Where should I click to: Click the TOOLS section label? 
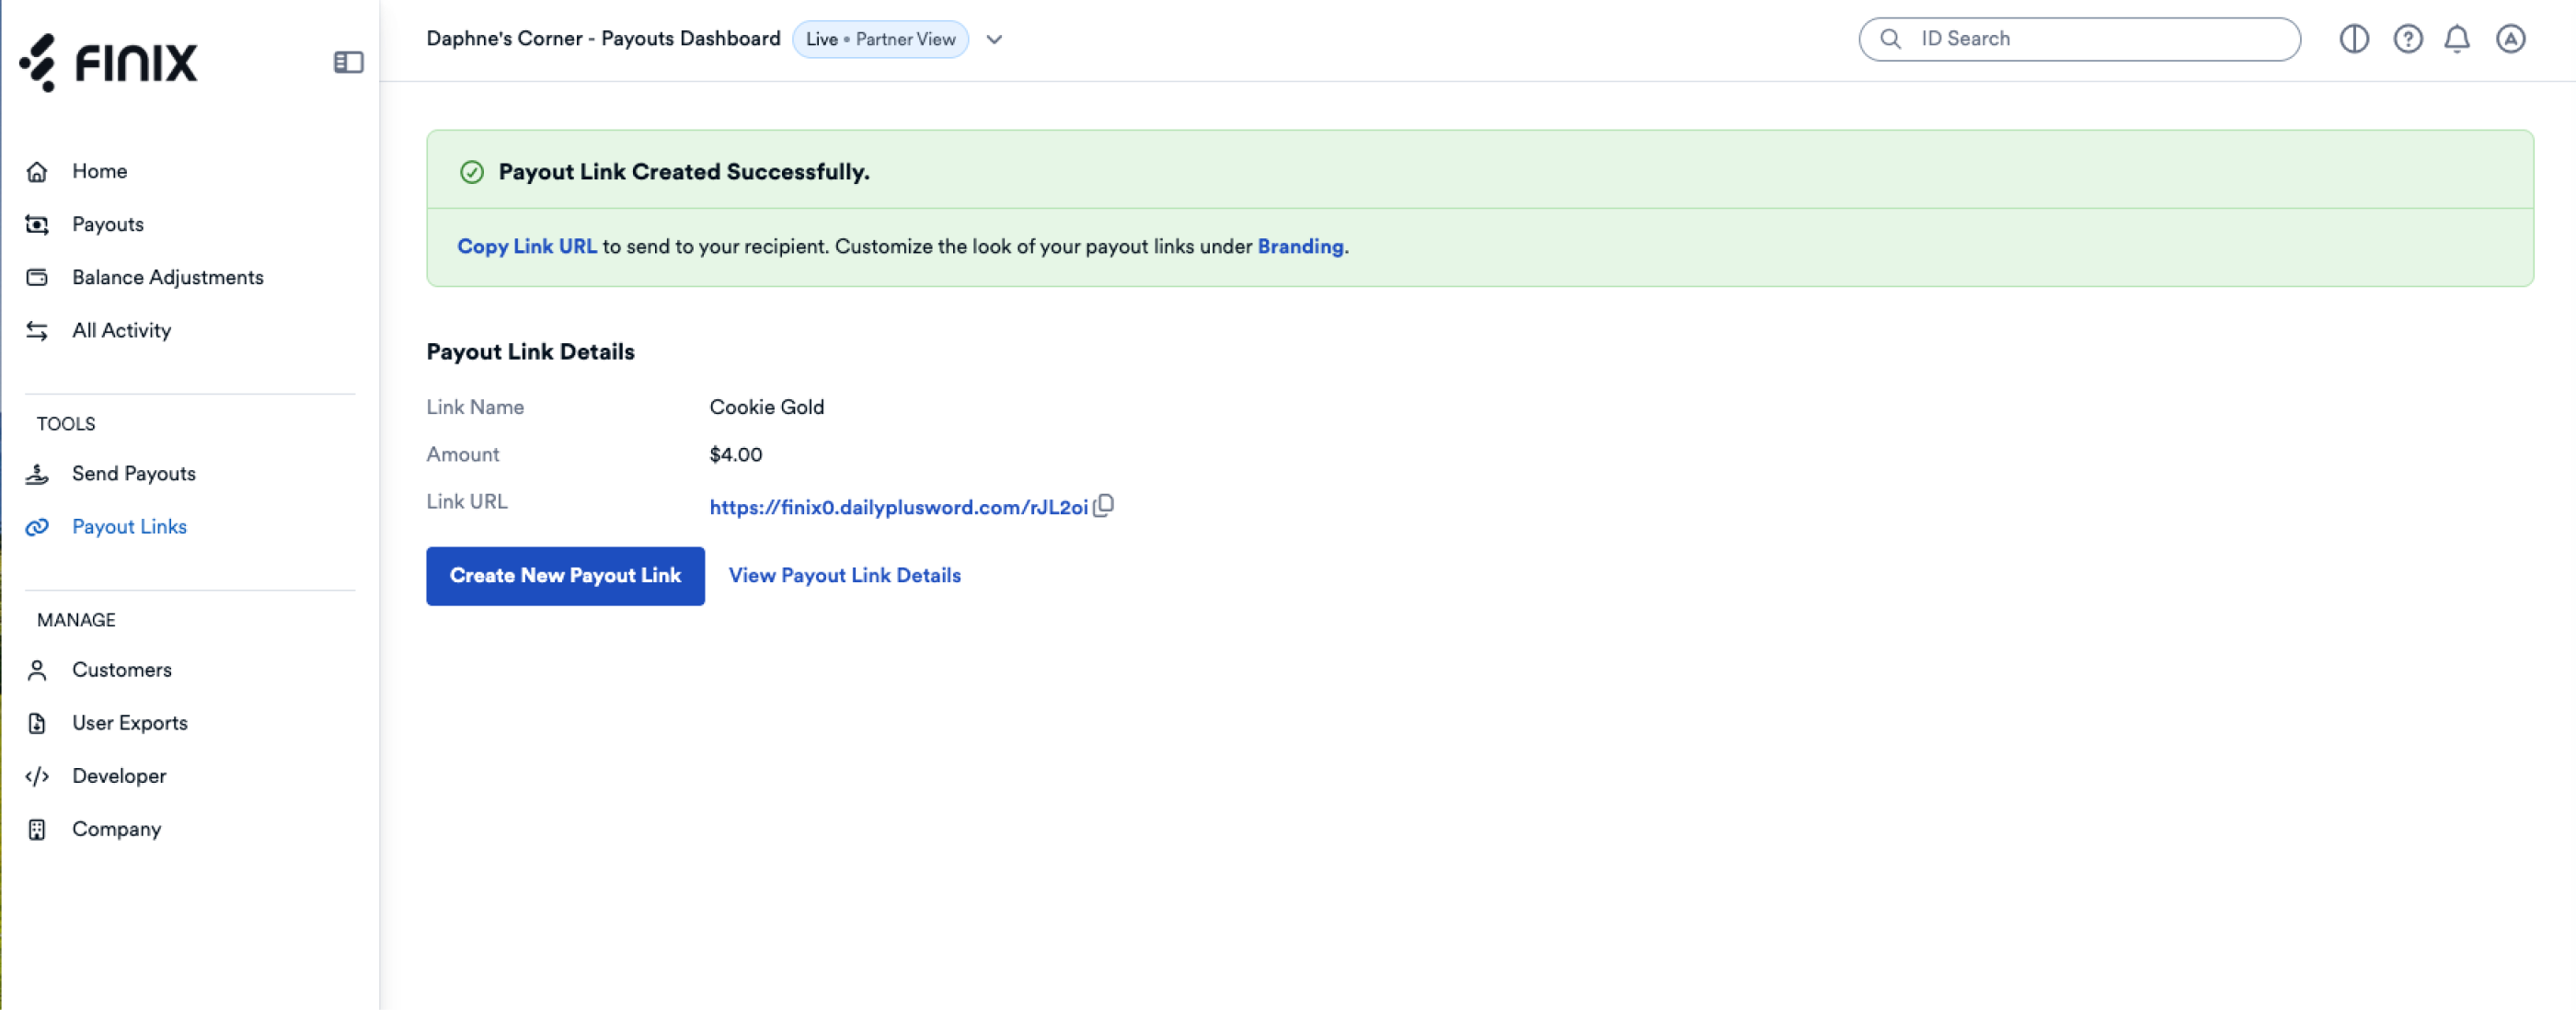coord(66,423)
